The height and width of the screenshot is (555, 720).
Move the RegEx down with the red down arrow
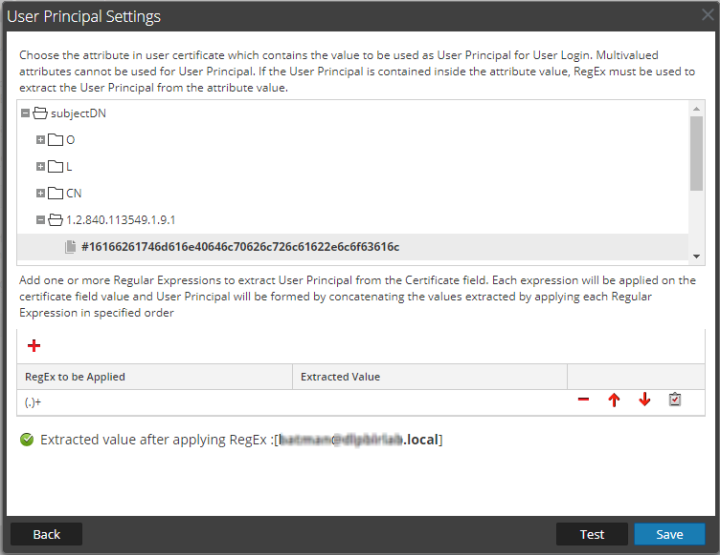[x=644, y=400]
